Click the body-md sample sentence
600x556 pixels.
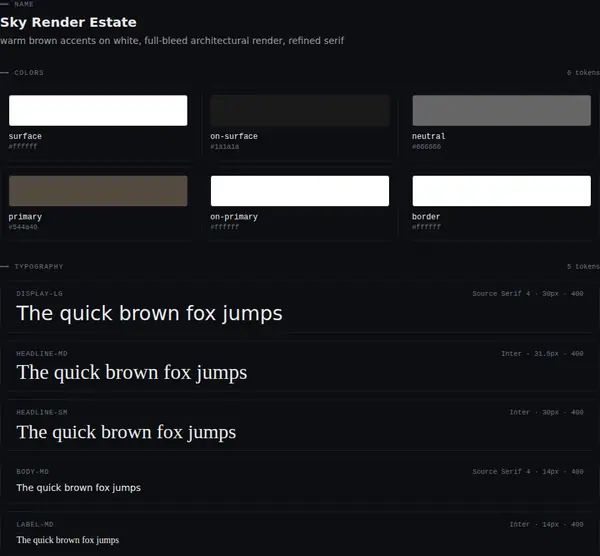pos(78,488)
